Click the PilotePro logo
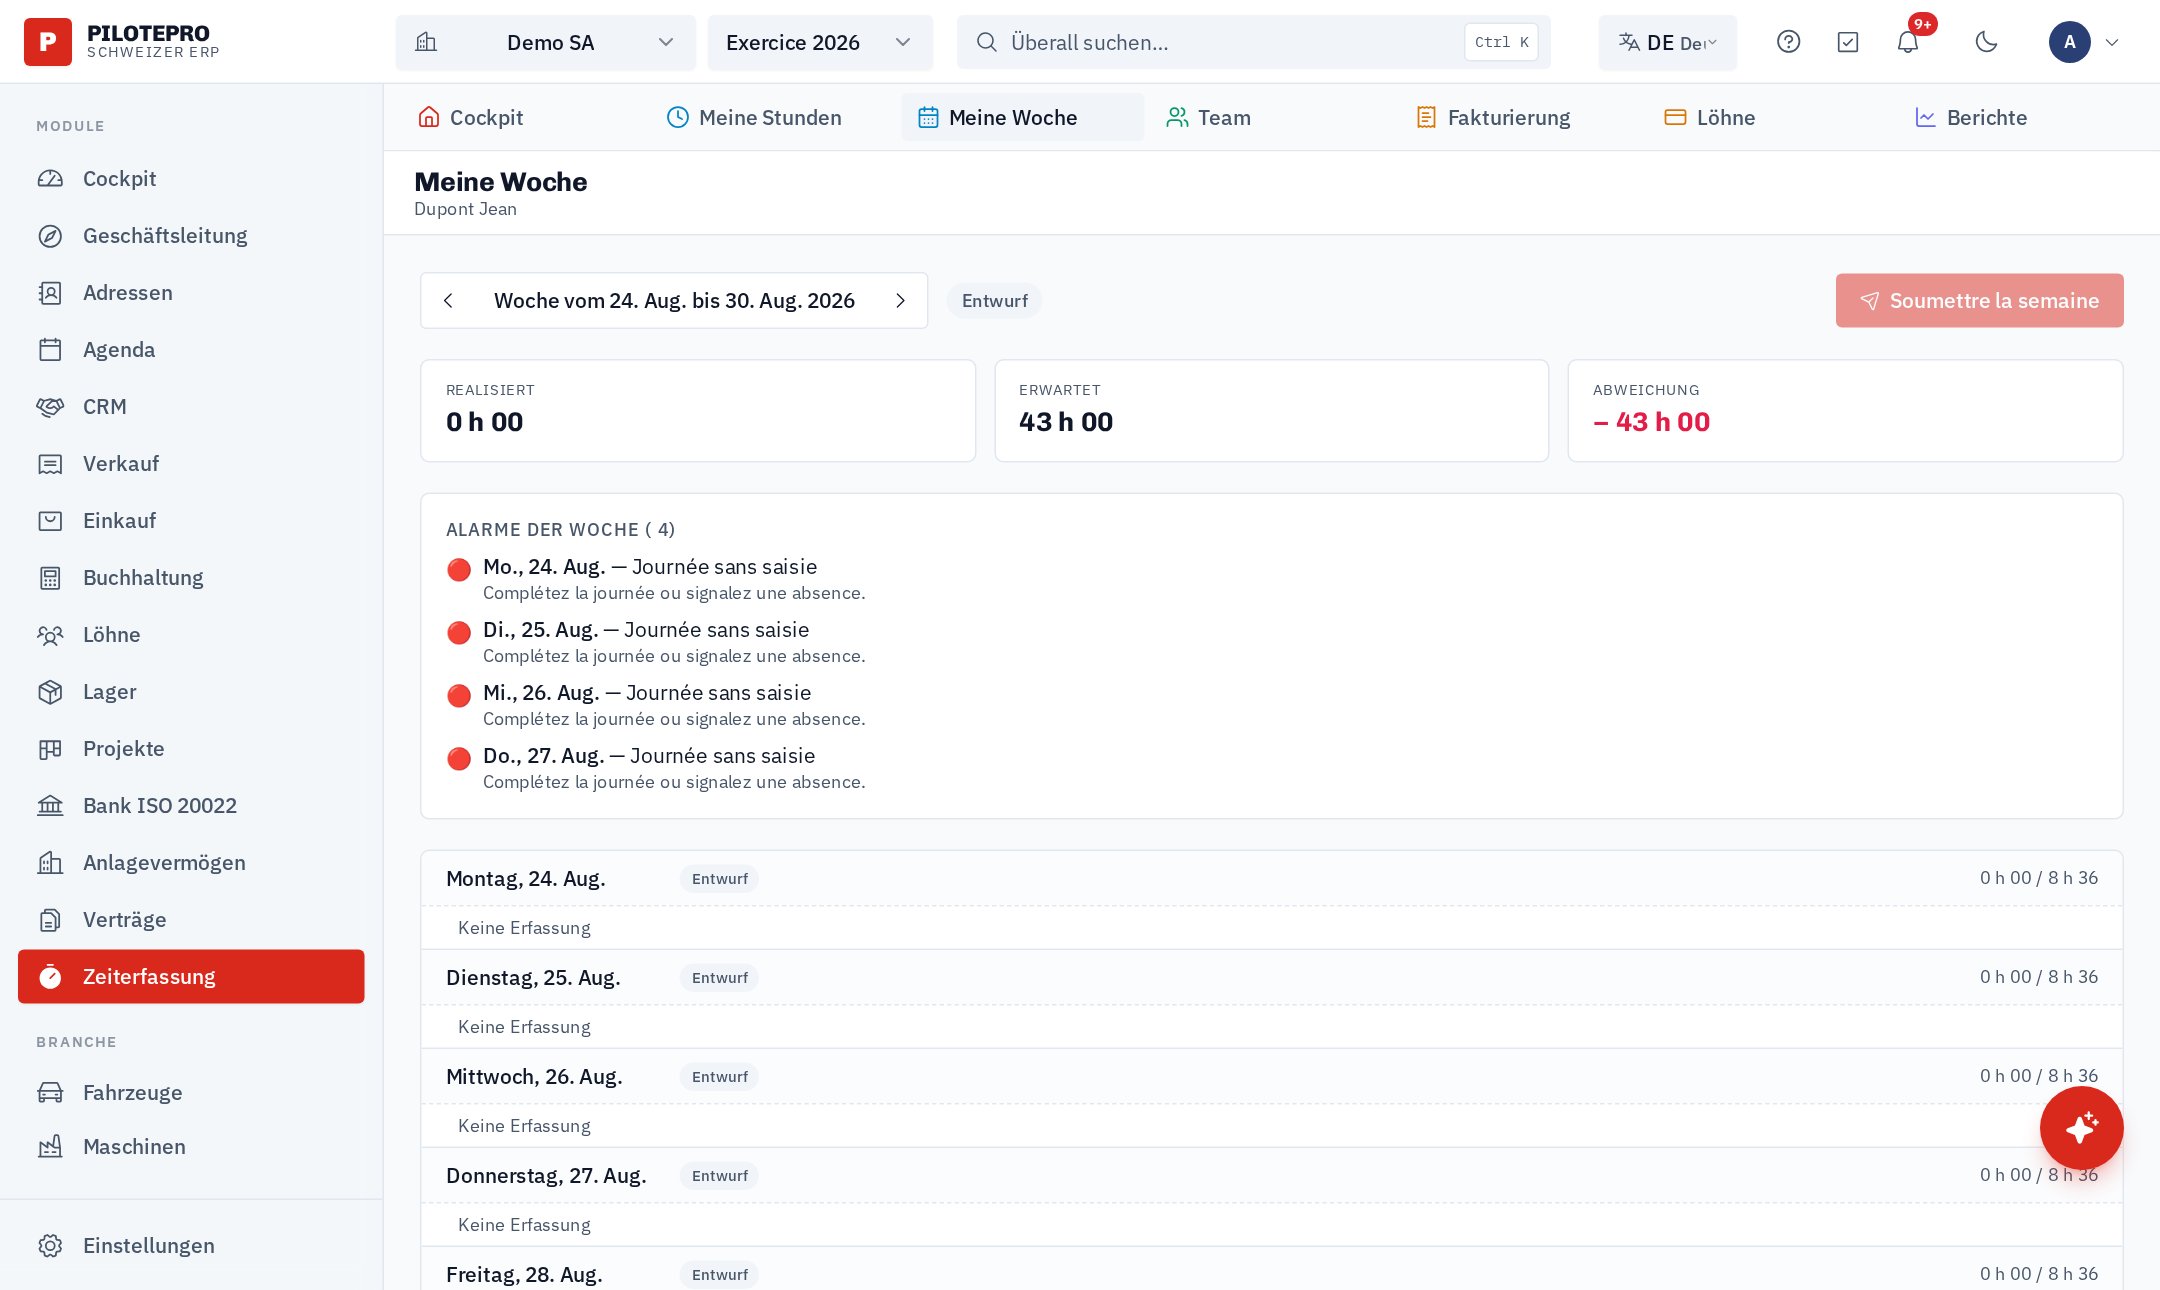 click(122, 42)
